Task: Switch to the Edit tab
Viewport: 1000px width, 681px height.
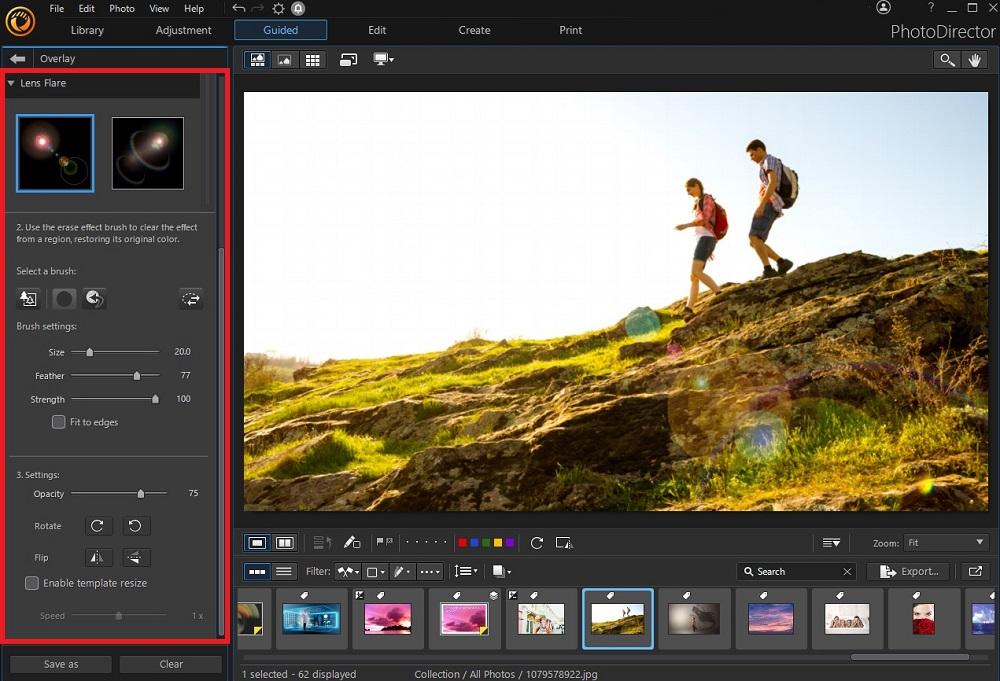Action: pos(377,30)
